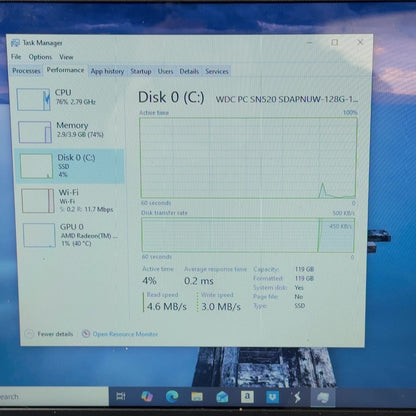Viewport: 416px width, 416px height.
Task: Open the Dropbox icon on the taskbar
Action: click(x=272, y=397)
